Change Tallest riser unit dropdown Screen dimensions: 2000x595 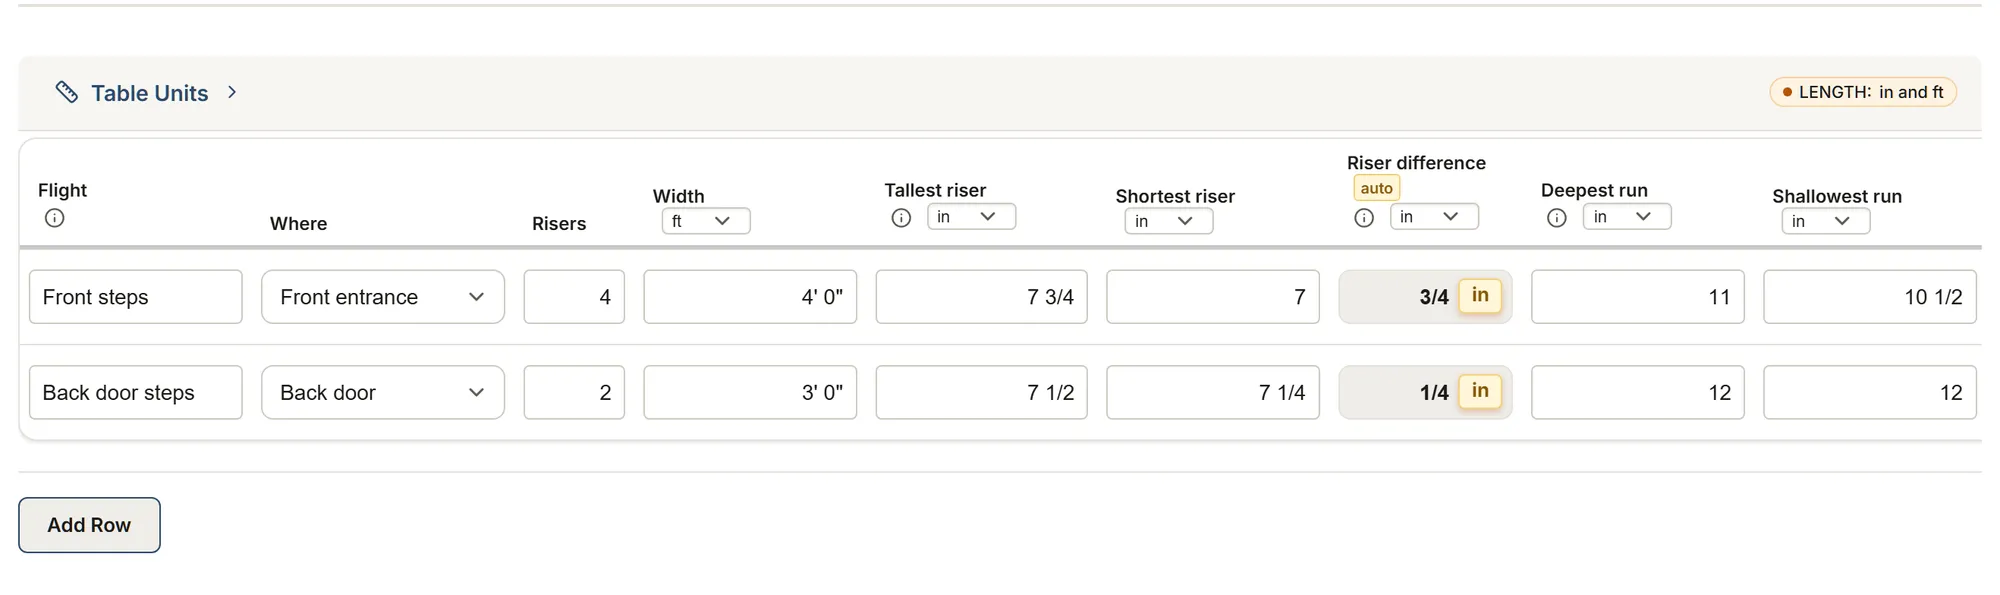tap(971, 217)
